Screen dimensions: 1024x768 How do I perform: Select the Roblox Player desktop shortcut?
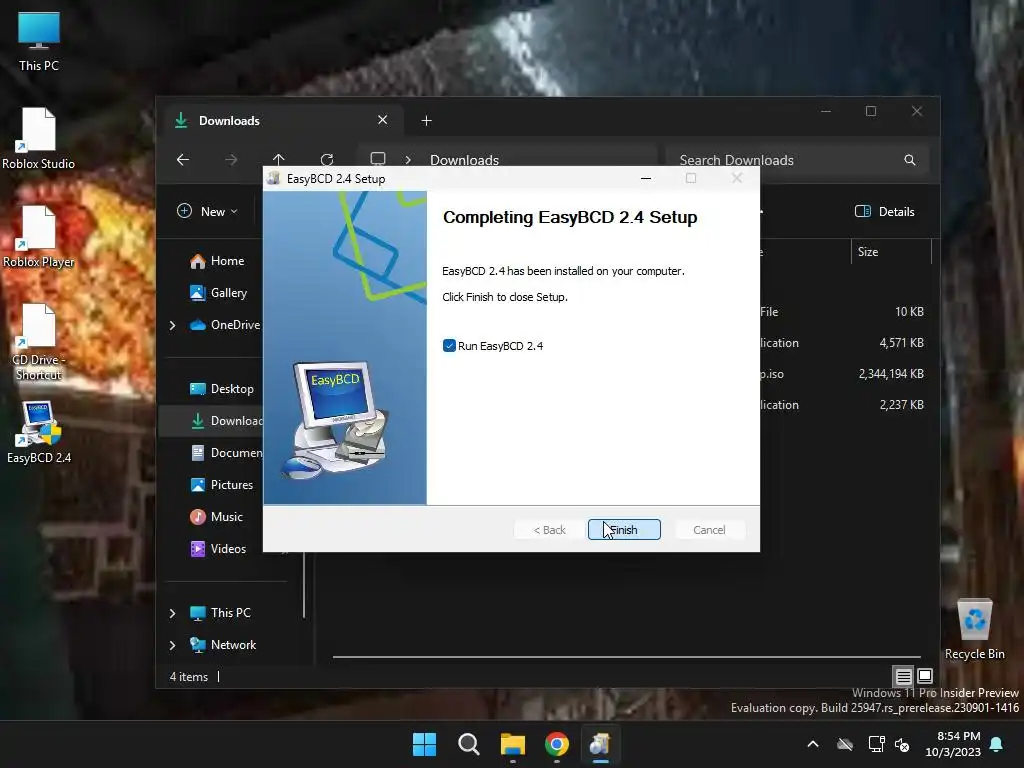39,236
